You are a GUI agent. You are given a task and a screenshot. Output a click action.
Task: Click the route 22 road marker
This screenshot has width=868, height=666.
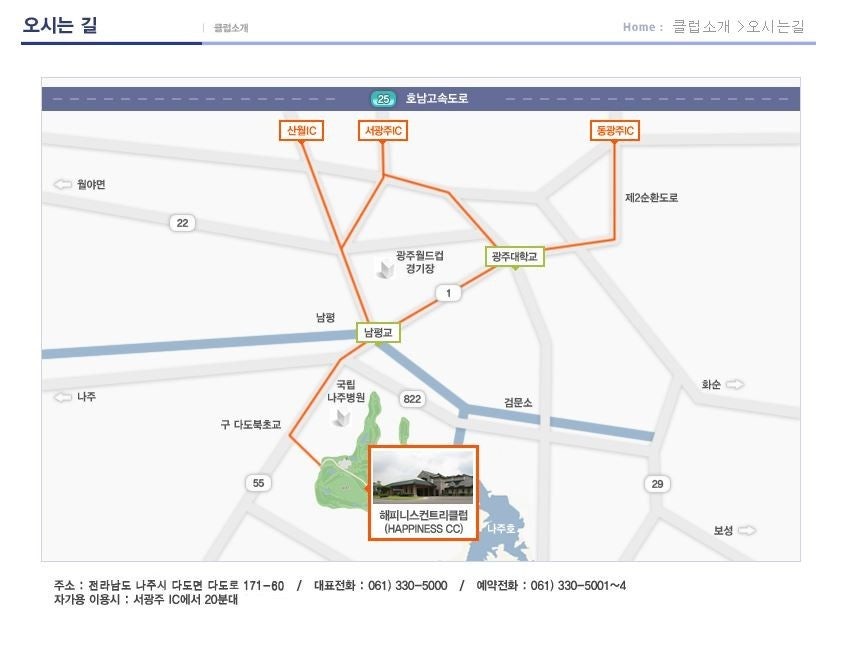182,222
